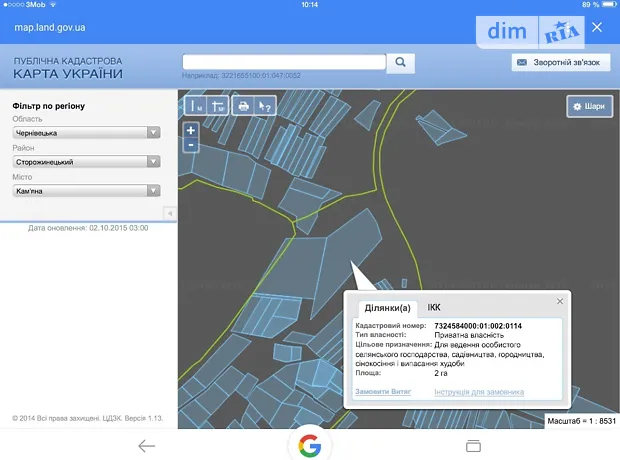Open the Район dropdown list

pyautogui.click(x=86, y=161)
